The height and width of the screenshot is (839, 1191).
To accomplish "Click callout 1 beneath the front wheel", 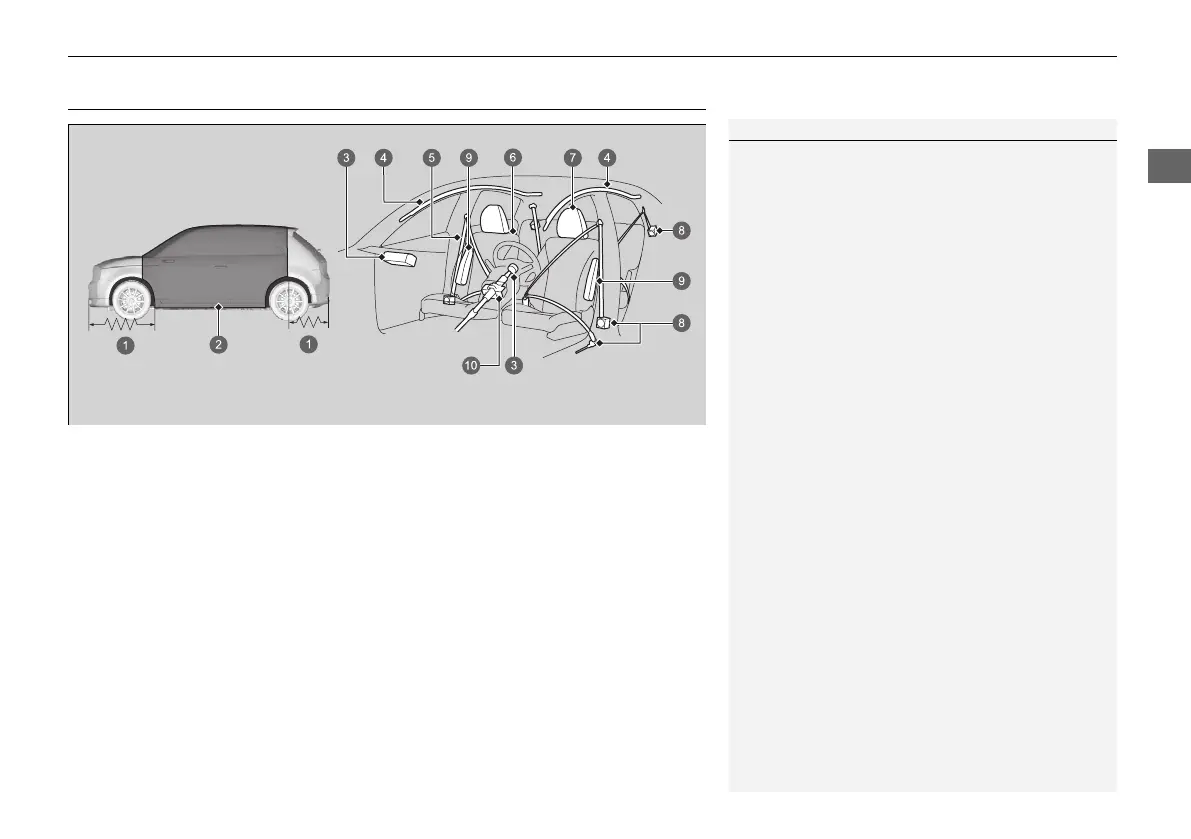I will pyautogui.click(x=125, y=345).
